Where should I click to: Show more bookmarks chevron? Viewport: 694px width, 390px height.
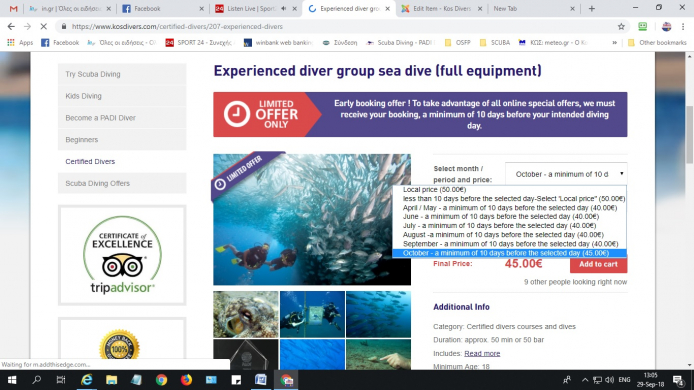pos(614,42)
